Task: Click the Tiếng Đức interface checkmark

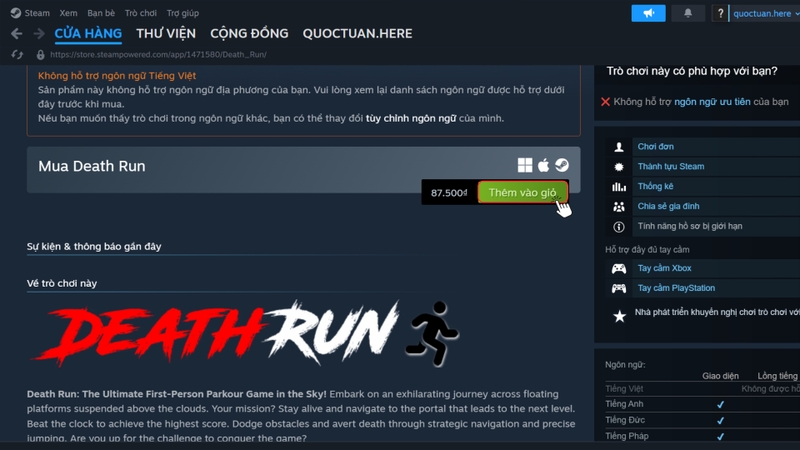Action: point(720,421)
